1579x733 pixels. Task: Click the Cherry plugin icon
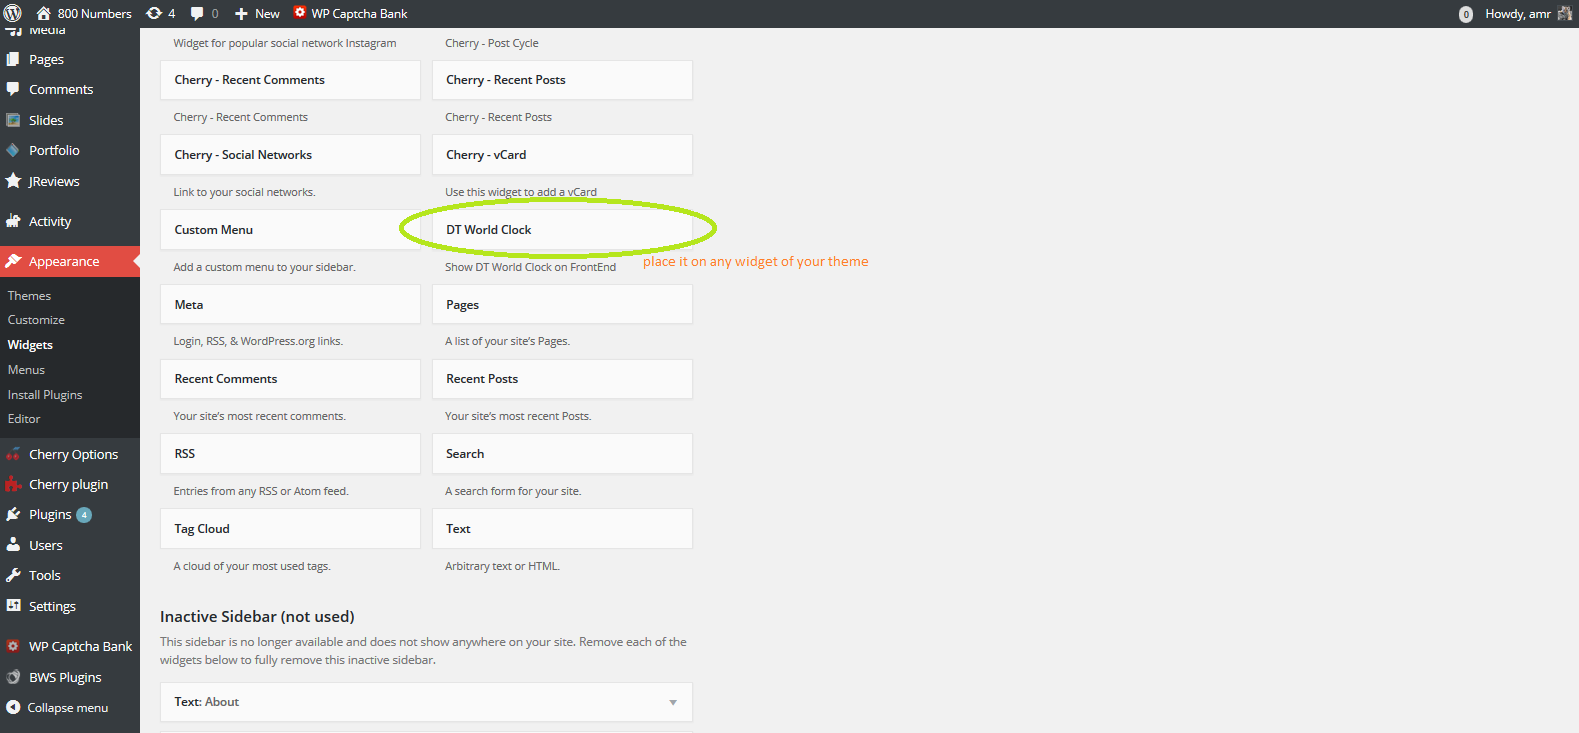(13, 484)
